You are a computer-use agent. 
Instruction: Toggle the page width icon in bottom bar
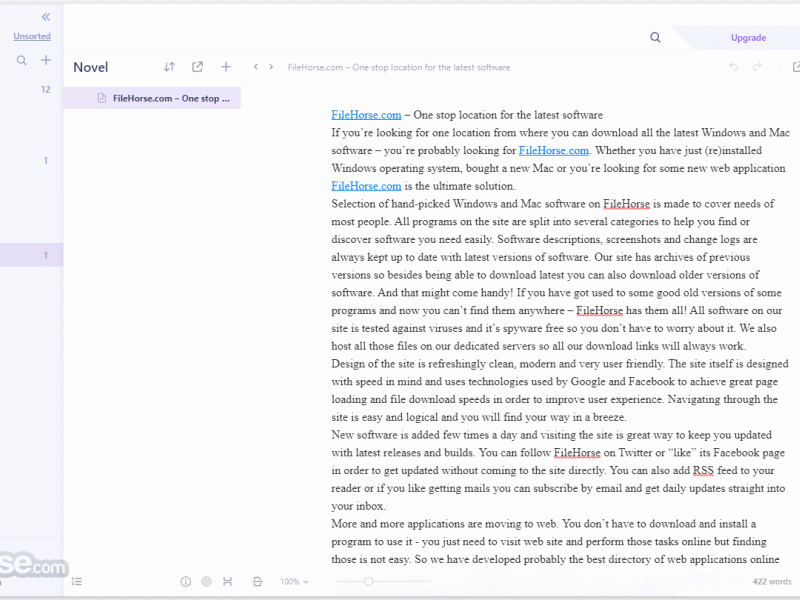[228, 582]
